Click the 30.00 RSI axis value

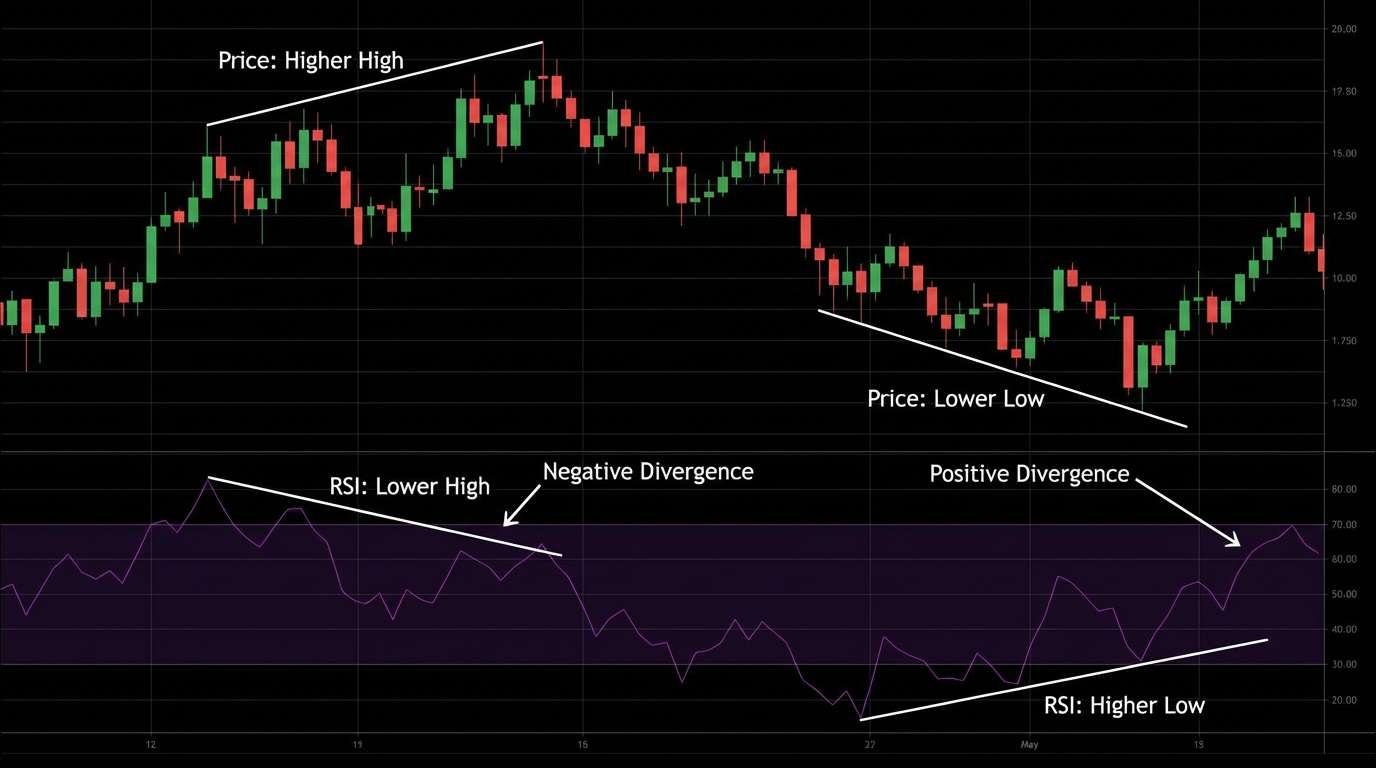(1343, 664)
